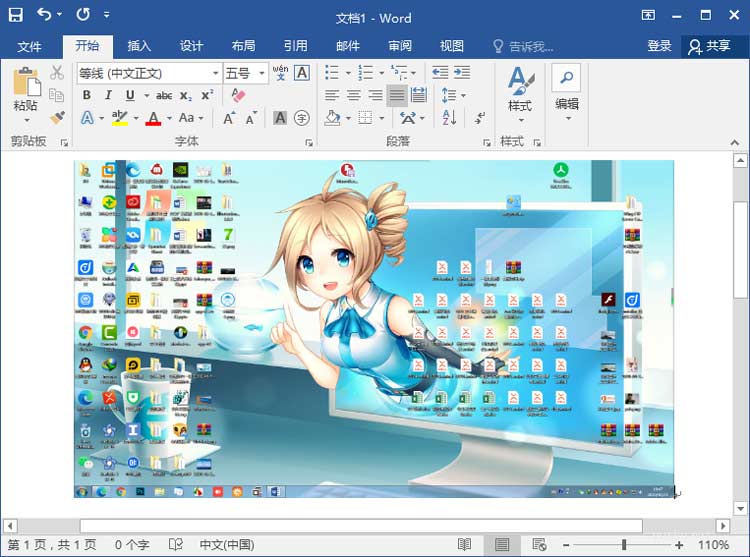Click the Format Painter brush icon
The width and height of the screenshot is (750, 557).
click(x=57, y=118)
